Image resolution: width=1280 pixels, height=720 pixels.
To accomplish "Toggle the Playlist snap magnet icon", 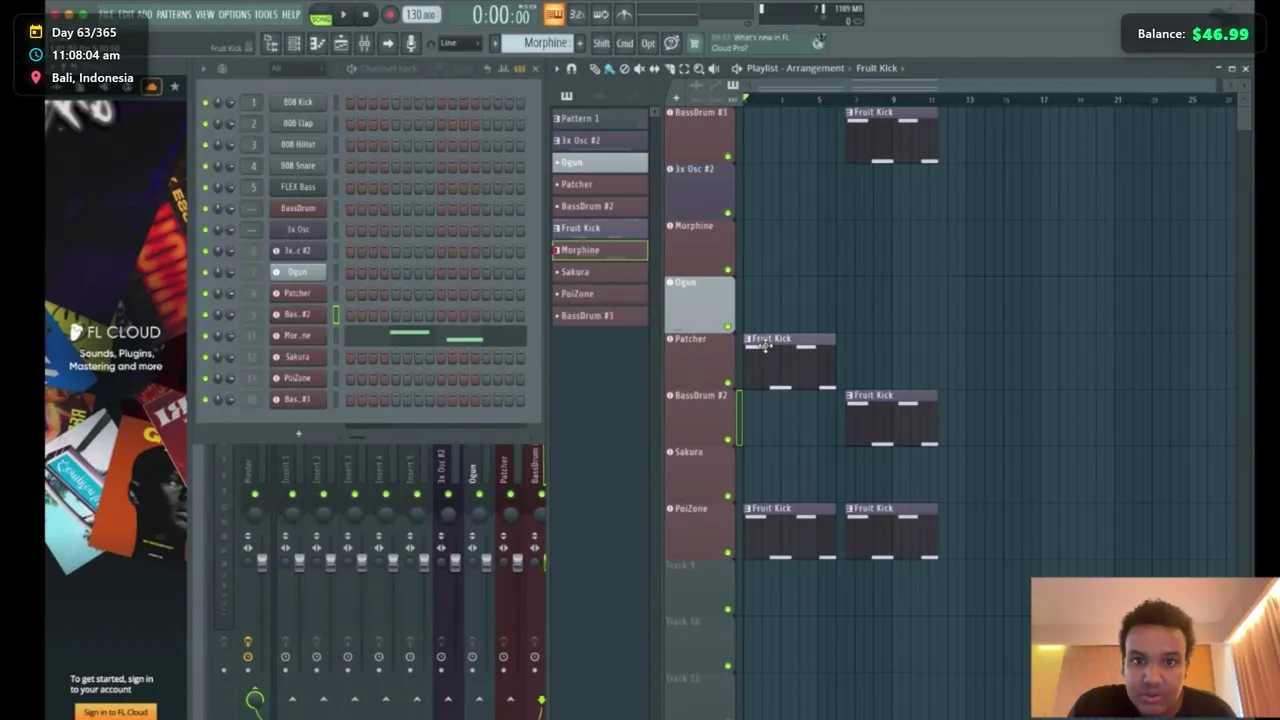I will [x=571, y=68].
